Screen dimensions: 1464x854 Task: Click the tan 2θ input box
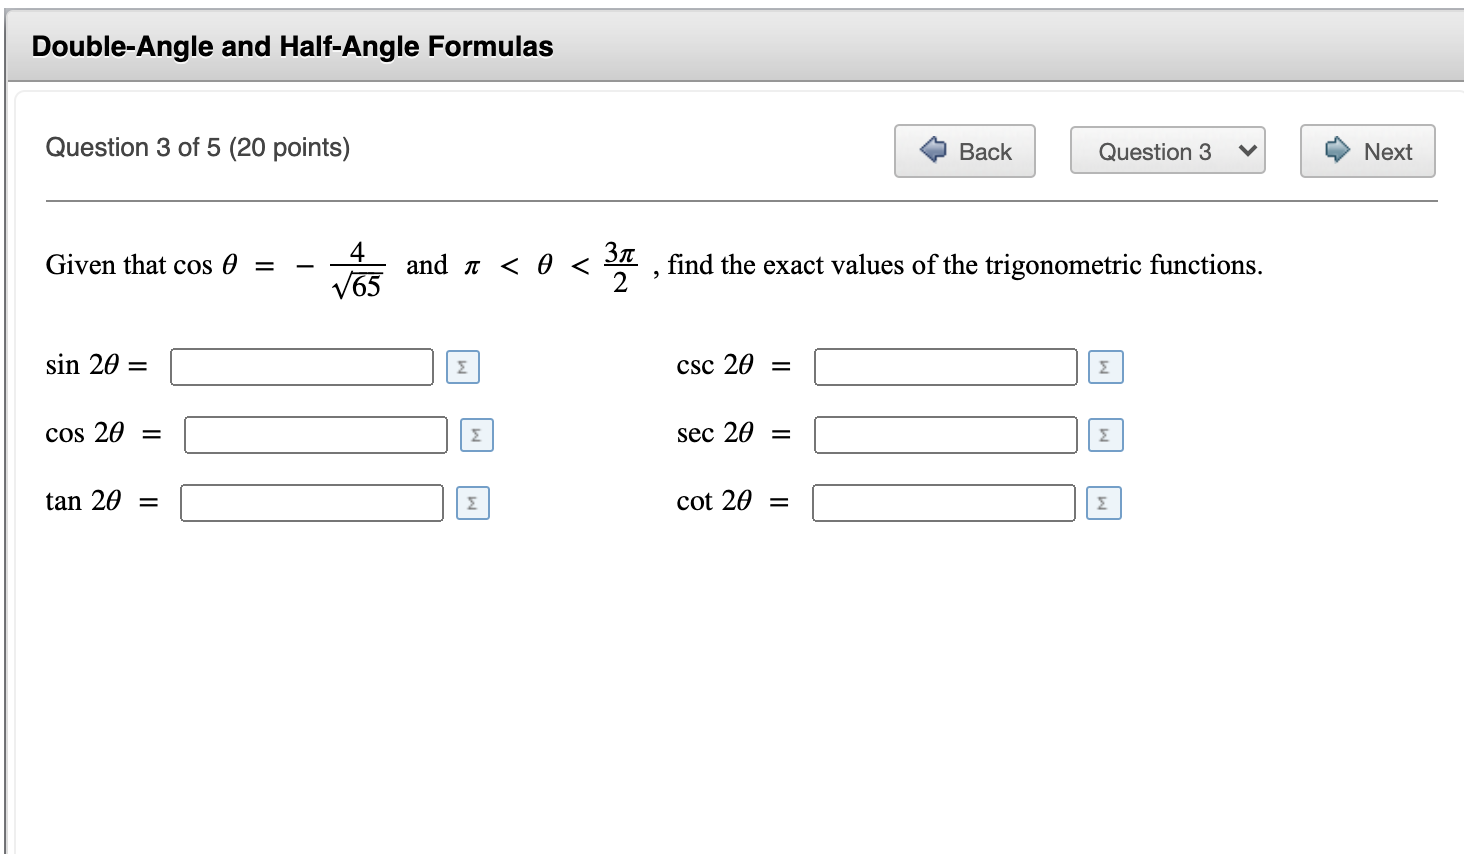310,503
